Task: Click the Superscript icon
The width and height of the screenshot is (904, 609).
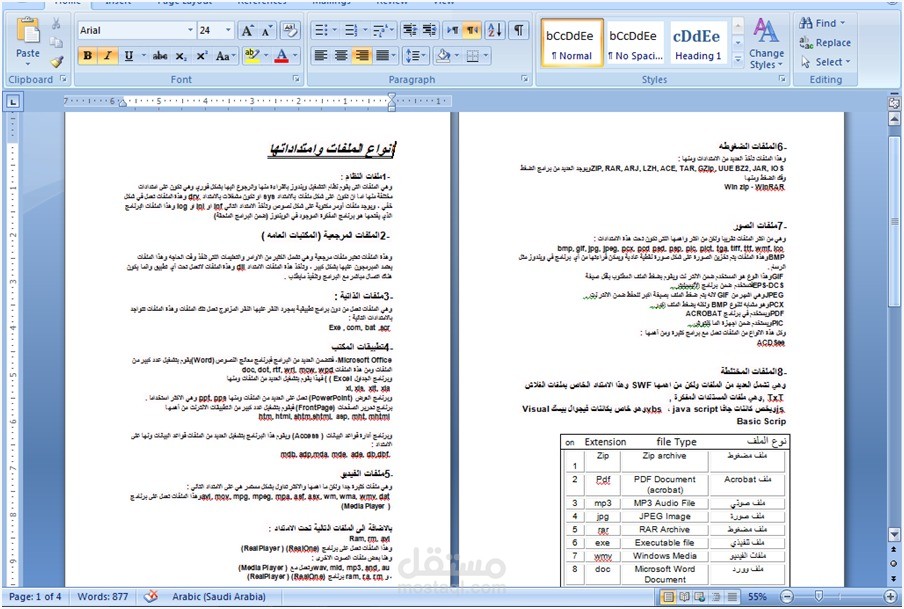Action: (202, 56)
